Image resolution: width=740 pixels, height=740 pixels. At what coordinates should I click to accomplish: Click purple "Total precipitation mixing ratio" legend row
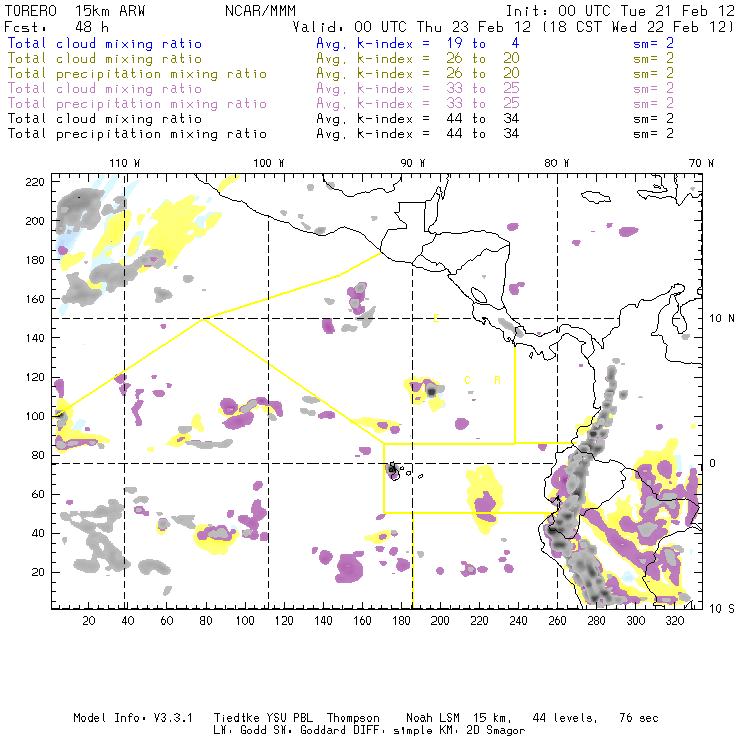tap(137, 104)
